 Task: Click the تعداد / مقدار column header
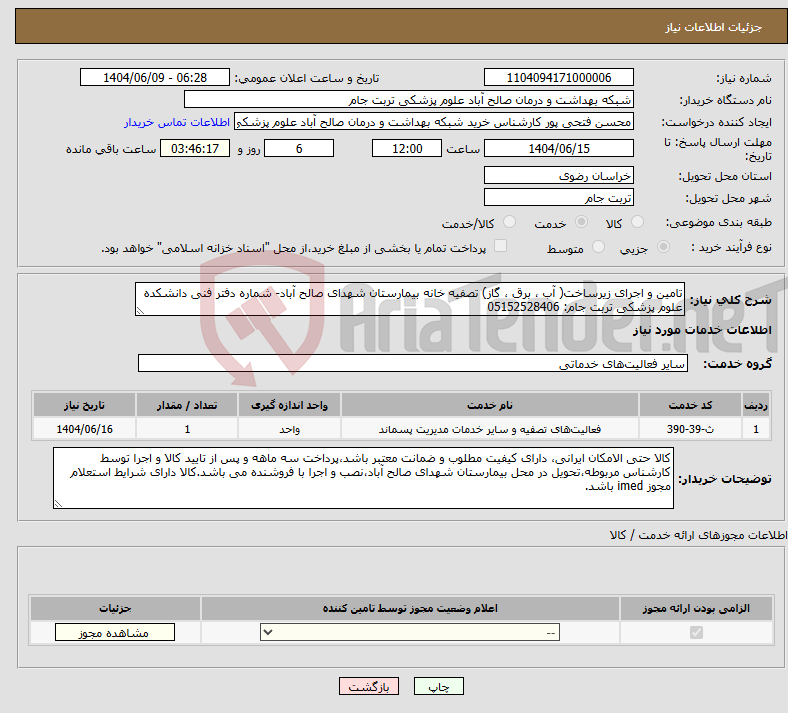187,405
